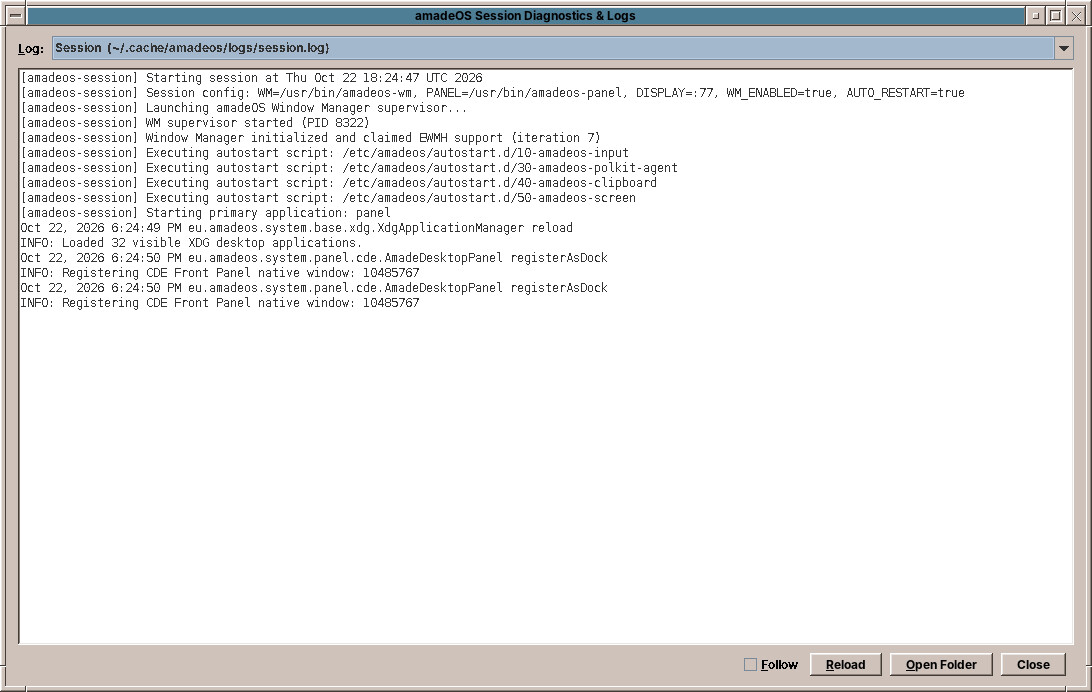Viewport: 1092px width, 692px height.
Task: Click the autostart line for 40-amadeos-clipboard
Action: (x=338, y=183)
